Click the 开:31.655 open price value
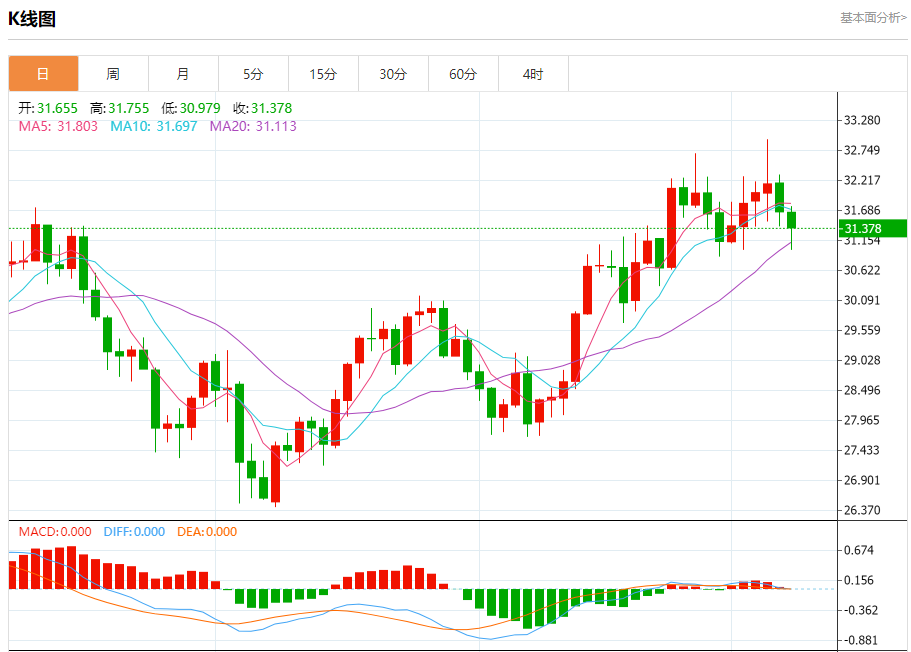 [x=48, y=108]
